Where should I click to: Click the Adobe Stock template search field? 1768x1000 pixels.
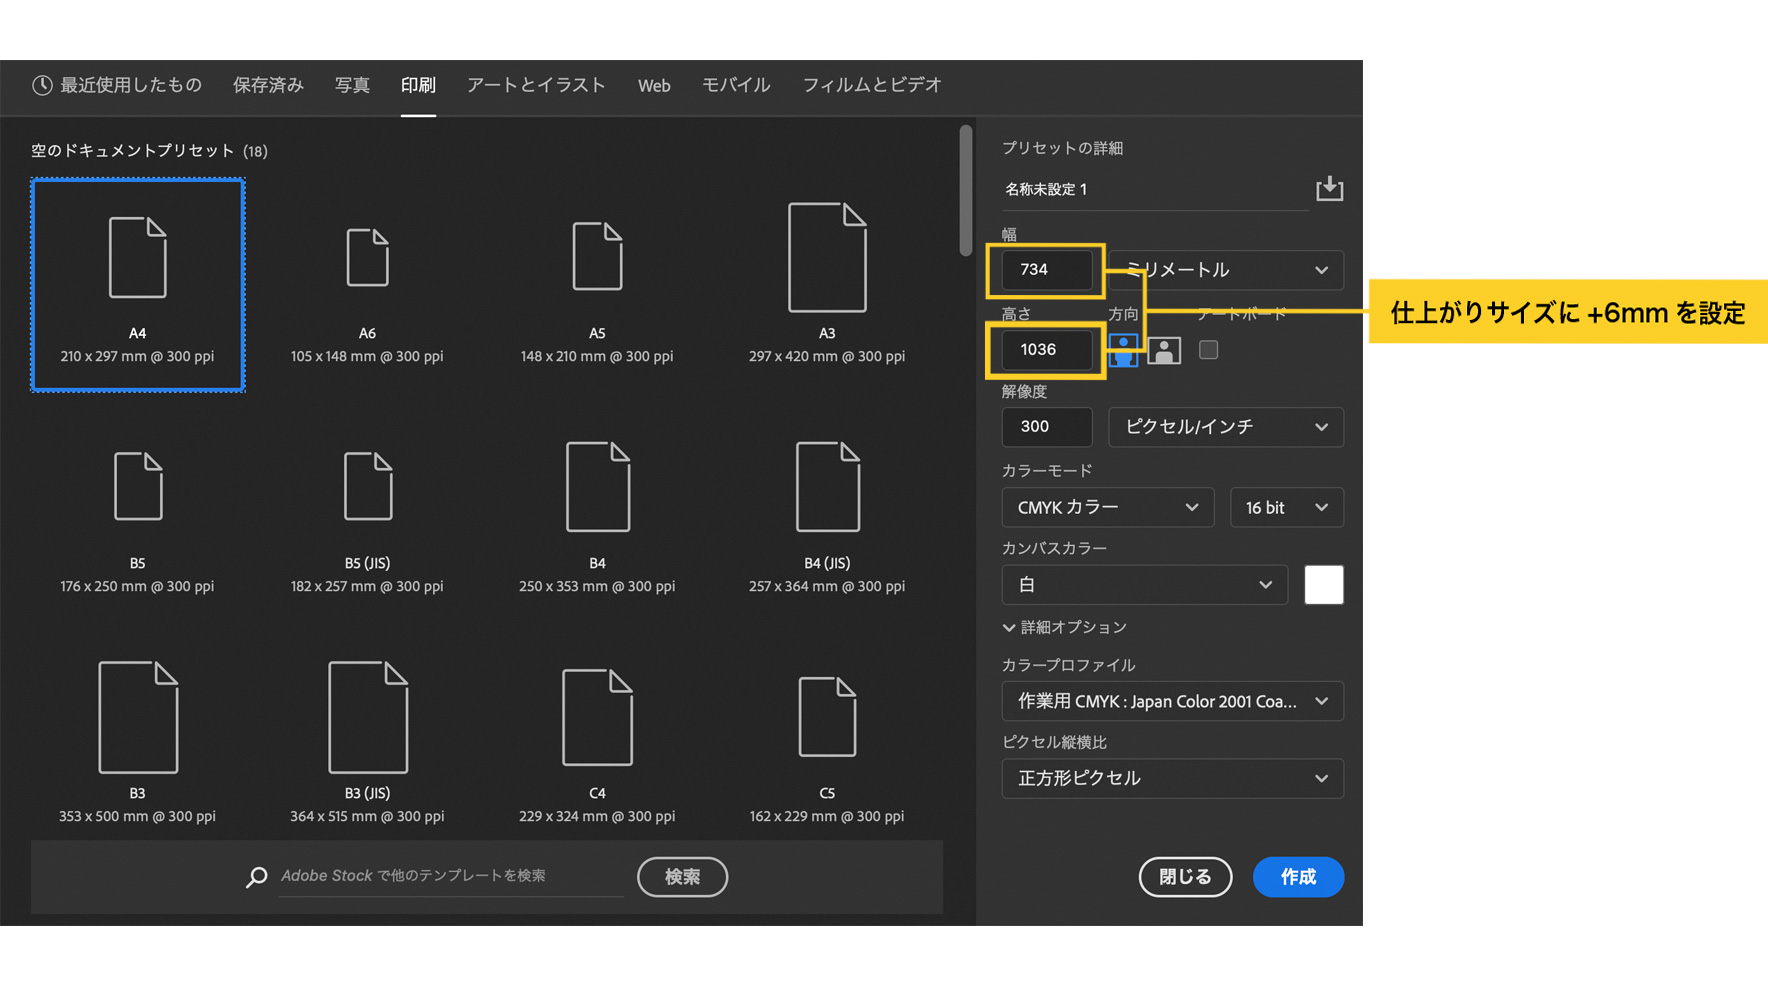tap(451, 876)
